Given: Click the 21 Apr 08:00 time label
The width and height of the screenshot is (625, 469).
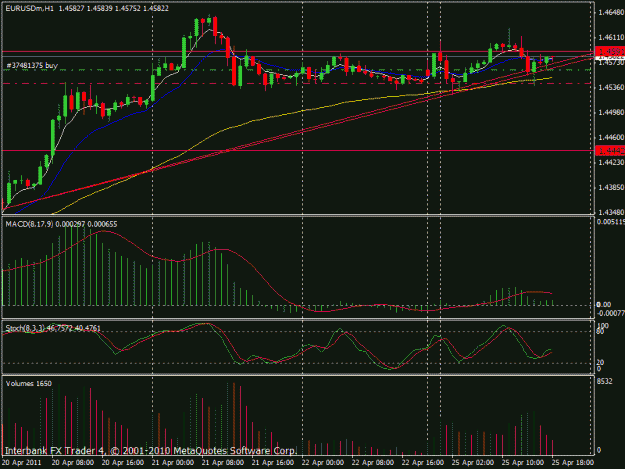Looking at the screenshot, I should pos(223,463).
